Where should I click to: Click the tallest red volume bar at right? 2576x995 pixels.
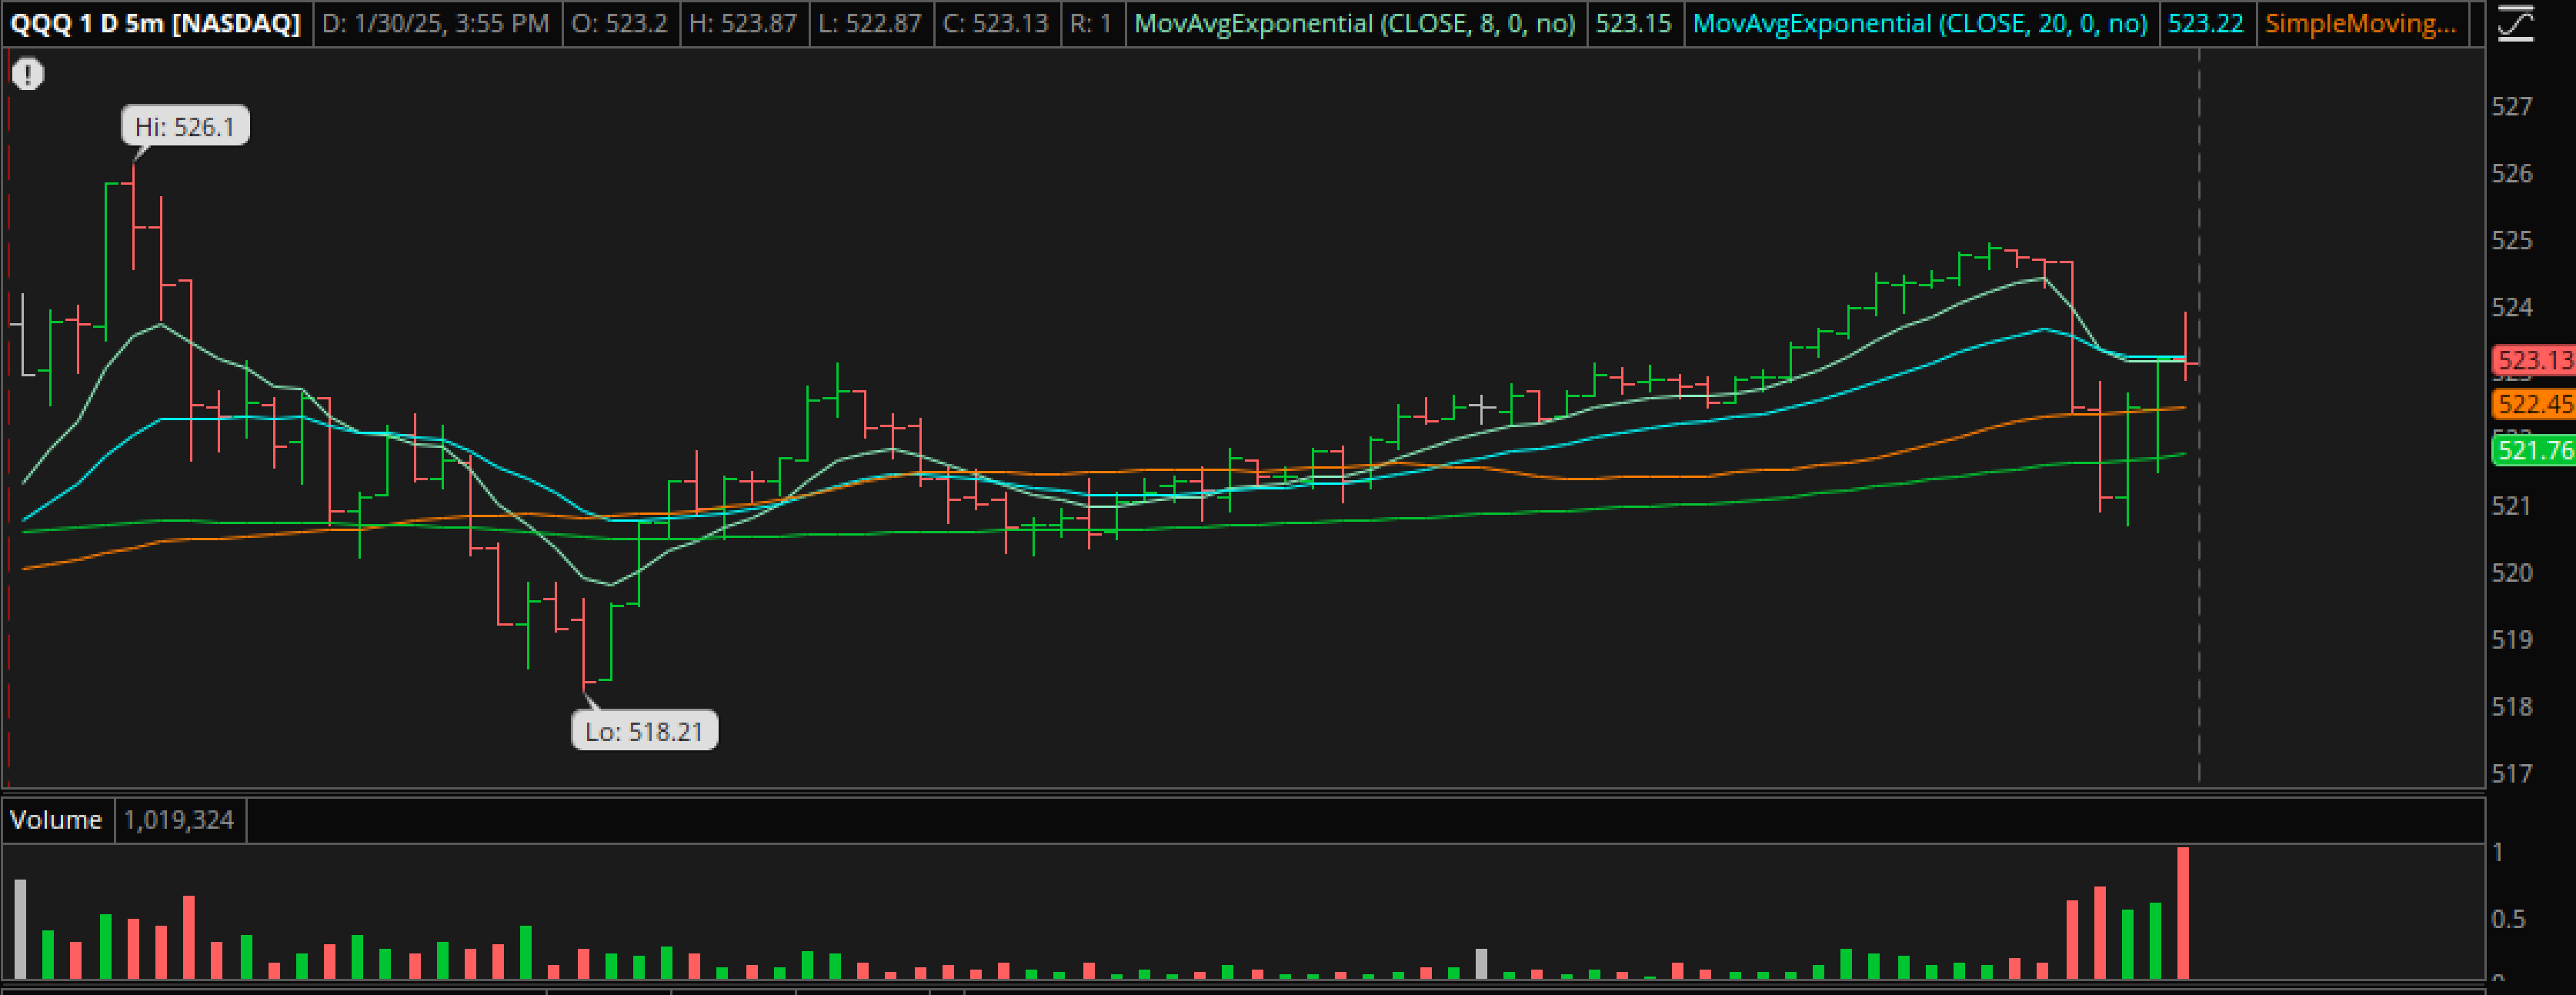tap(2183, 912)
